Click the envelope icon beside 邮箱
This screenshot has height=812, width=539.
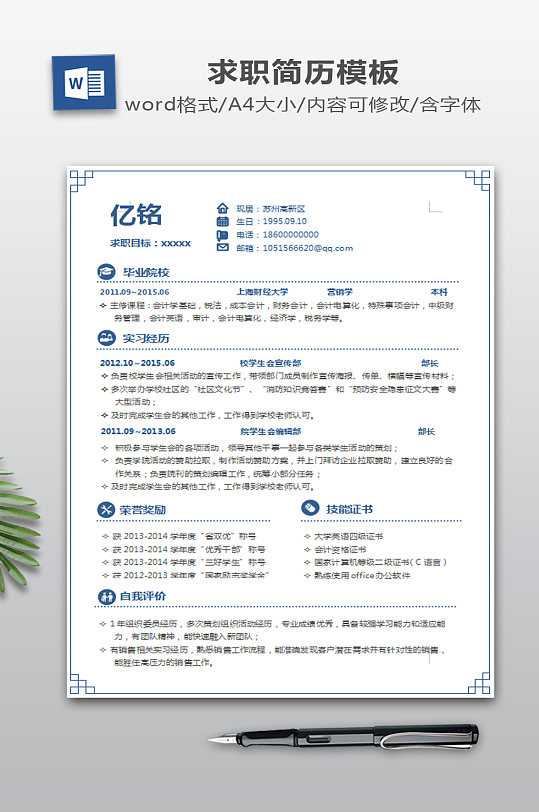[x=222, y=248]
